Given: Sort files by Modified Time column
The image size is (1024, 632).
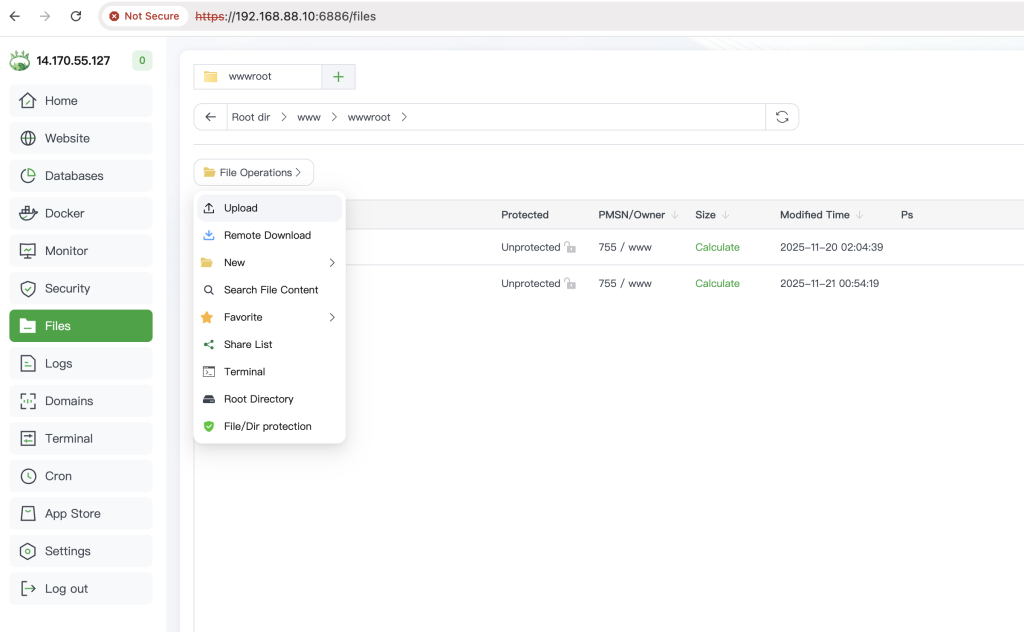Looking at the screenshot, I should pos(815,215).
